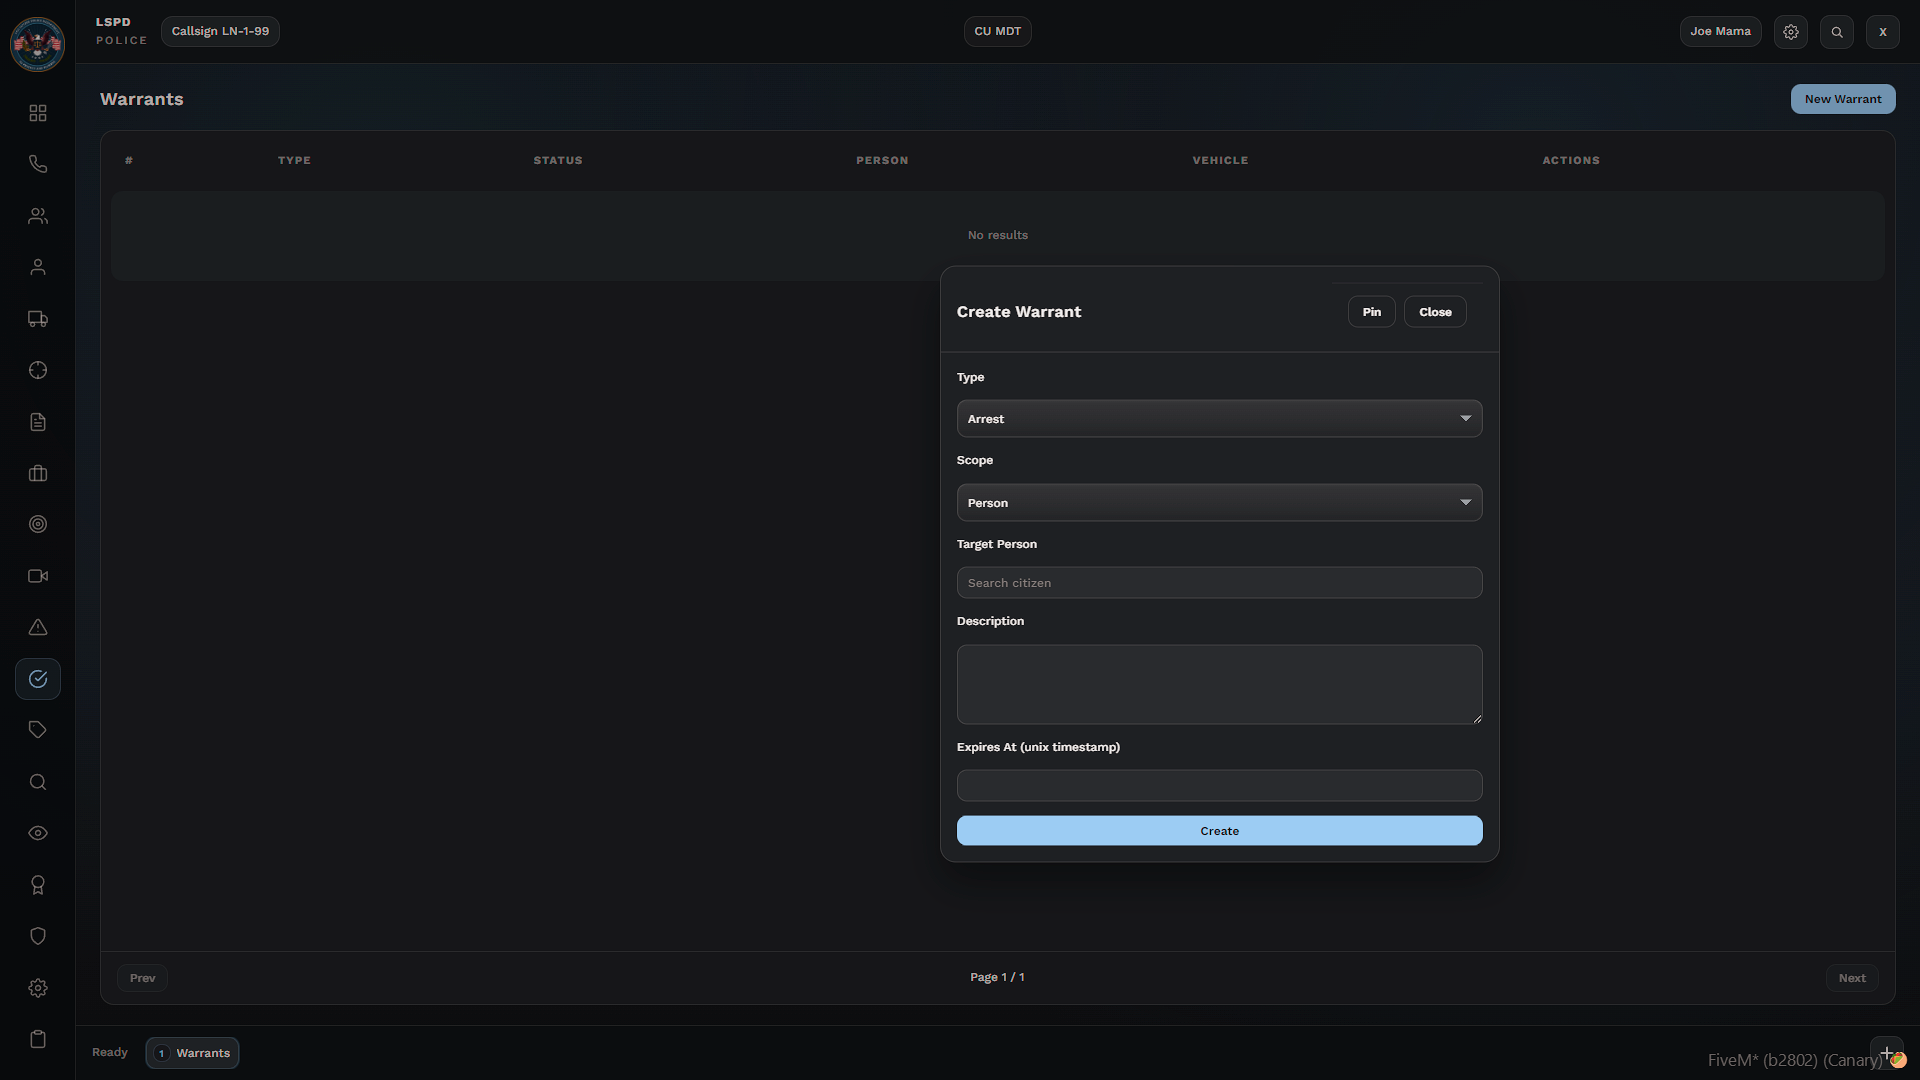Screen dimensions: 1920x1080
Task: Click the New Warrant button
Action: 1842,99
